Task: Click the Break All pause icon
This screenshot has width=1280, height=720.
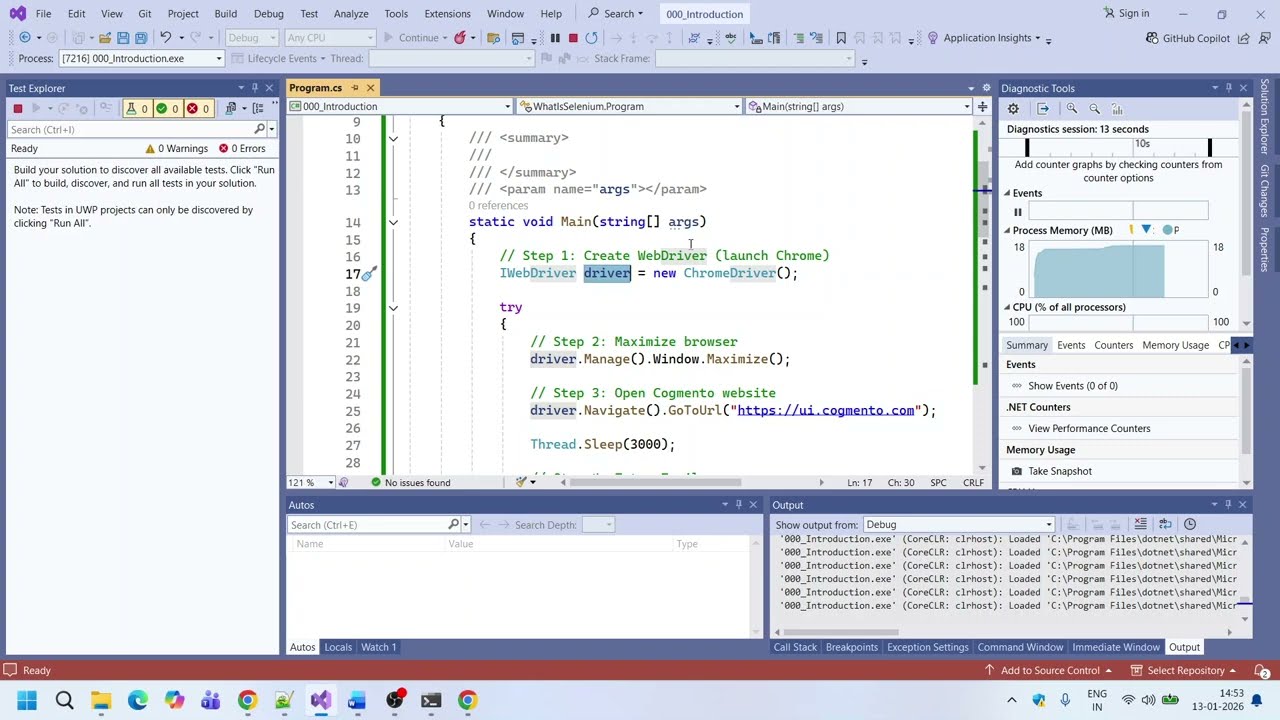Action: (x=555, y=38)
